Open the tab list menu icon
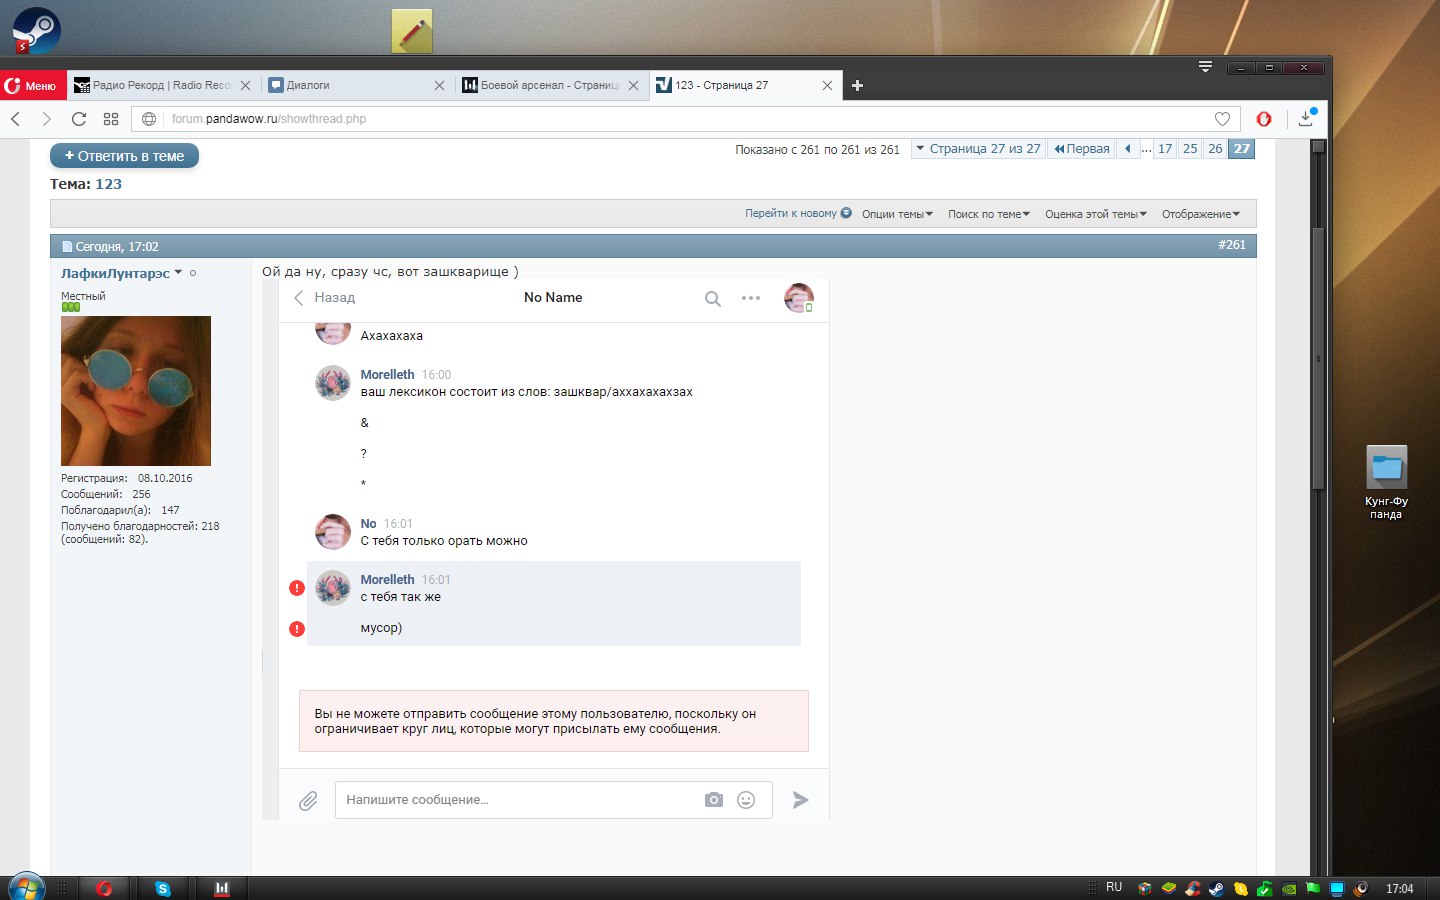 tap(1205, 67)
